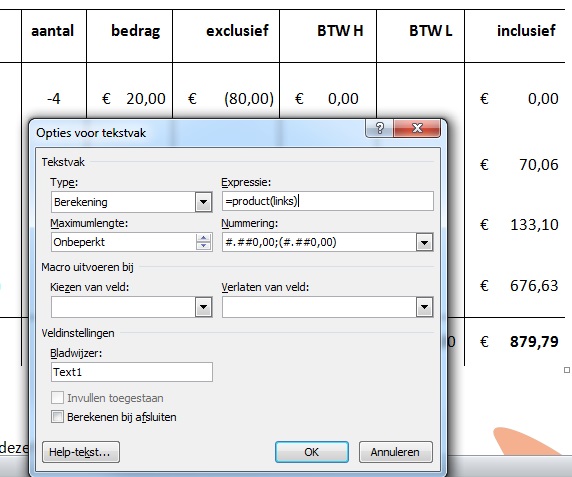Click the Bladwijzer field containing Text1

(132, 372)
